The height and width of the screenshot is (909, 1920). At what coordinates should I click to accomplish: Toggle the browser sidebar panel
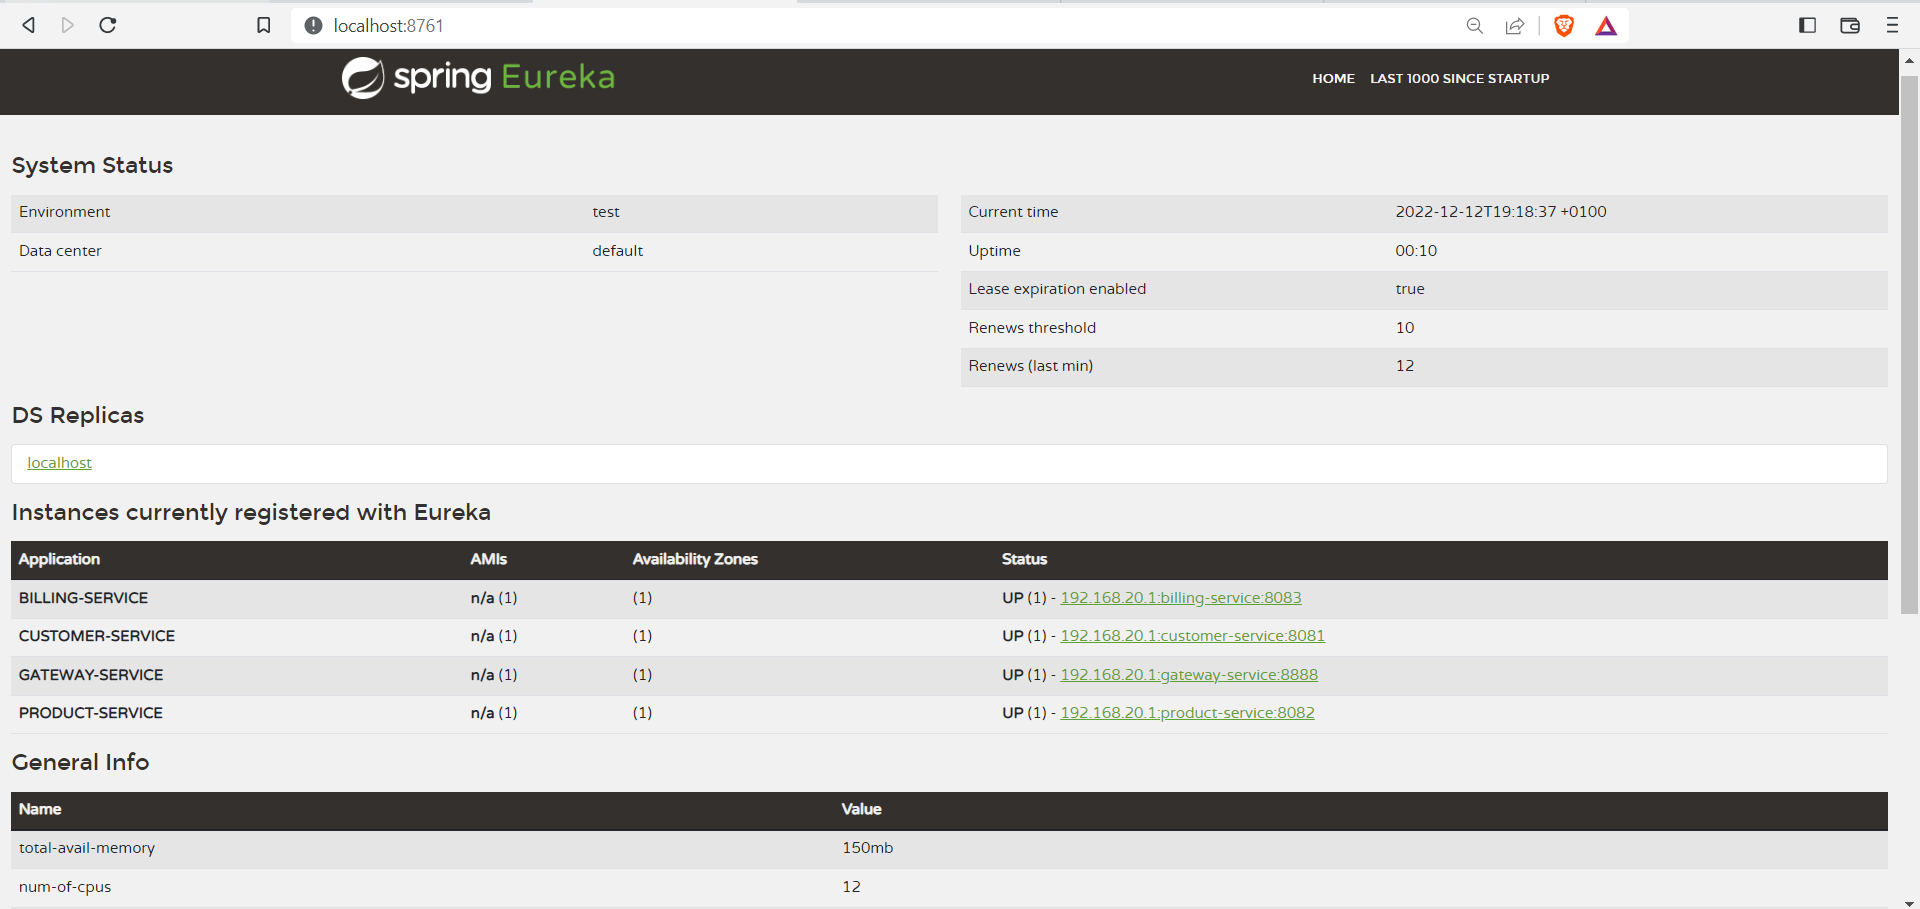[1808, 25]
